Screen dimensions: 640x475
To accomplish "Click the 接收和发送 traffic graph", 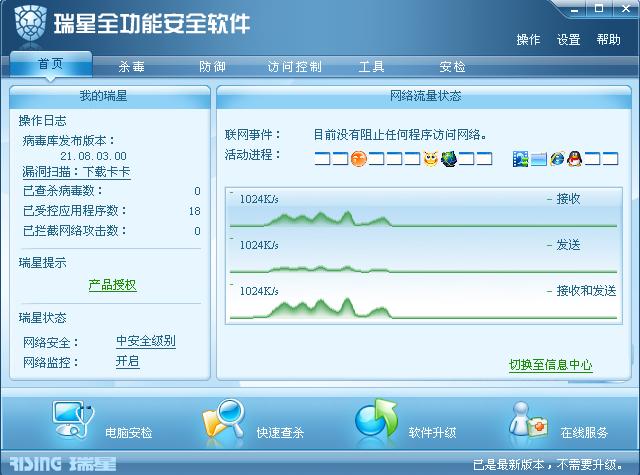I will pyautogui.click(x=424, y=301).
